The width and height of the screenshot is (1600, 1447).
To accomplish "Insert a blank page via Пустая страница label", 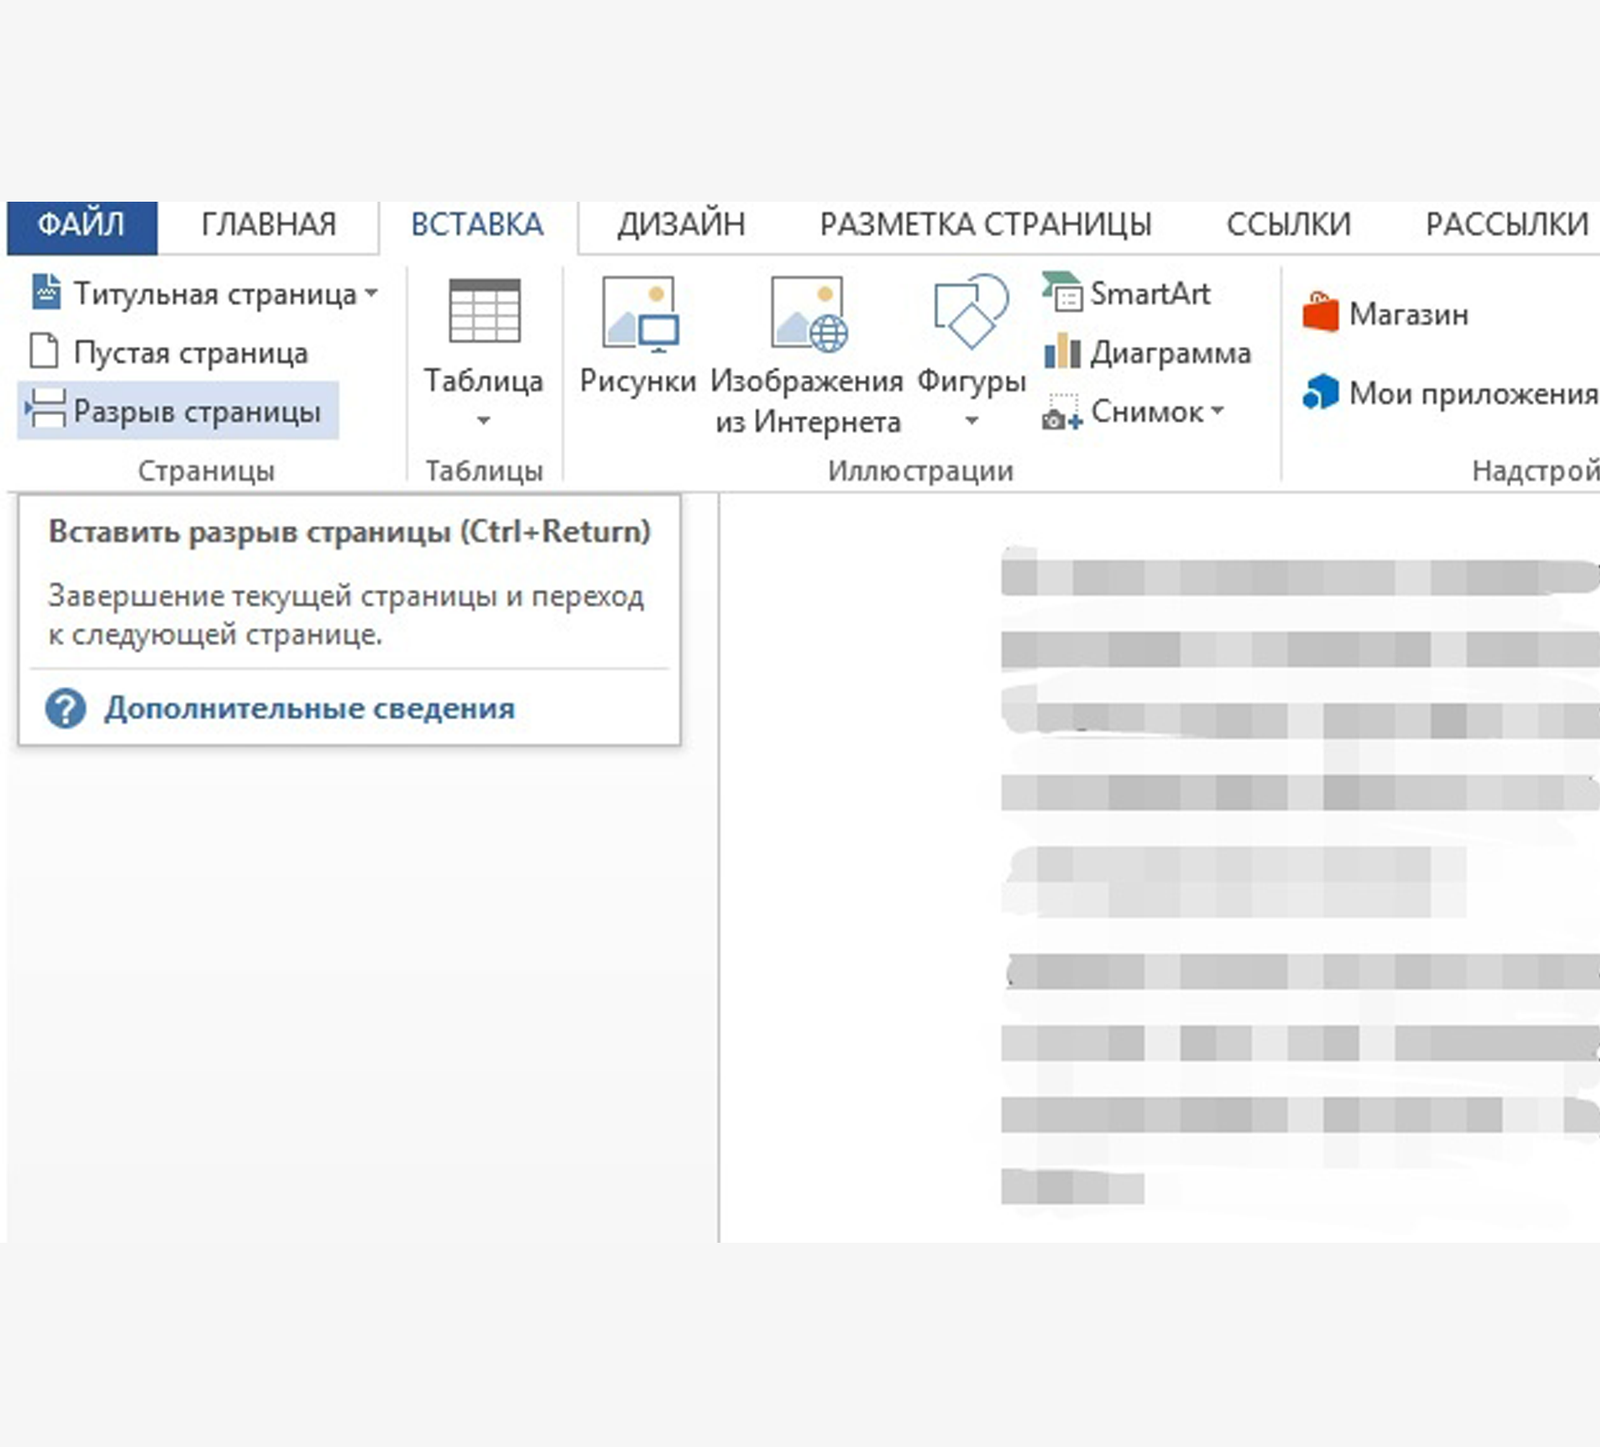I will coord(191,353).
